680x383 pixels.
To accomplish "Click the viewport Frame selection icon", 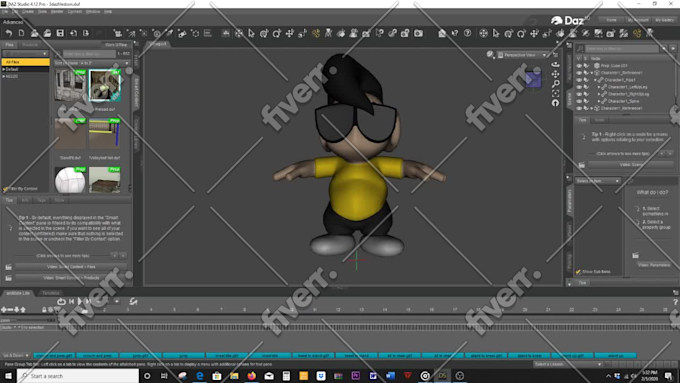I will point(555,93).
